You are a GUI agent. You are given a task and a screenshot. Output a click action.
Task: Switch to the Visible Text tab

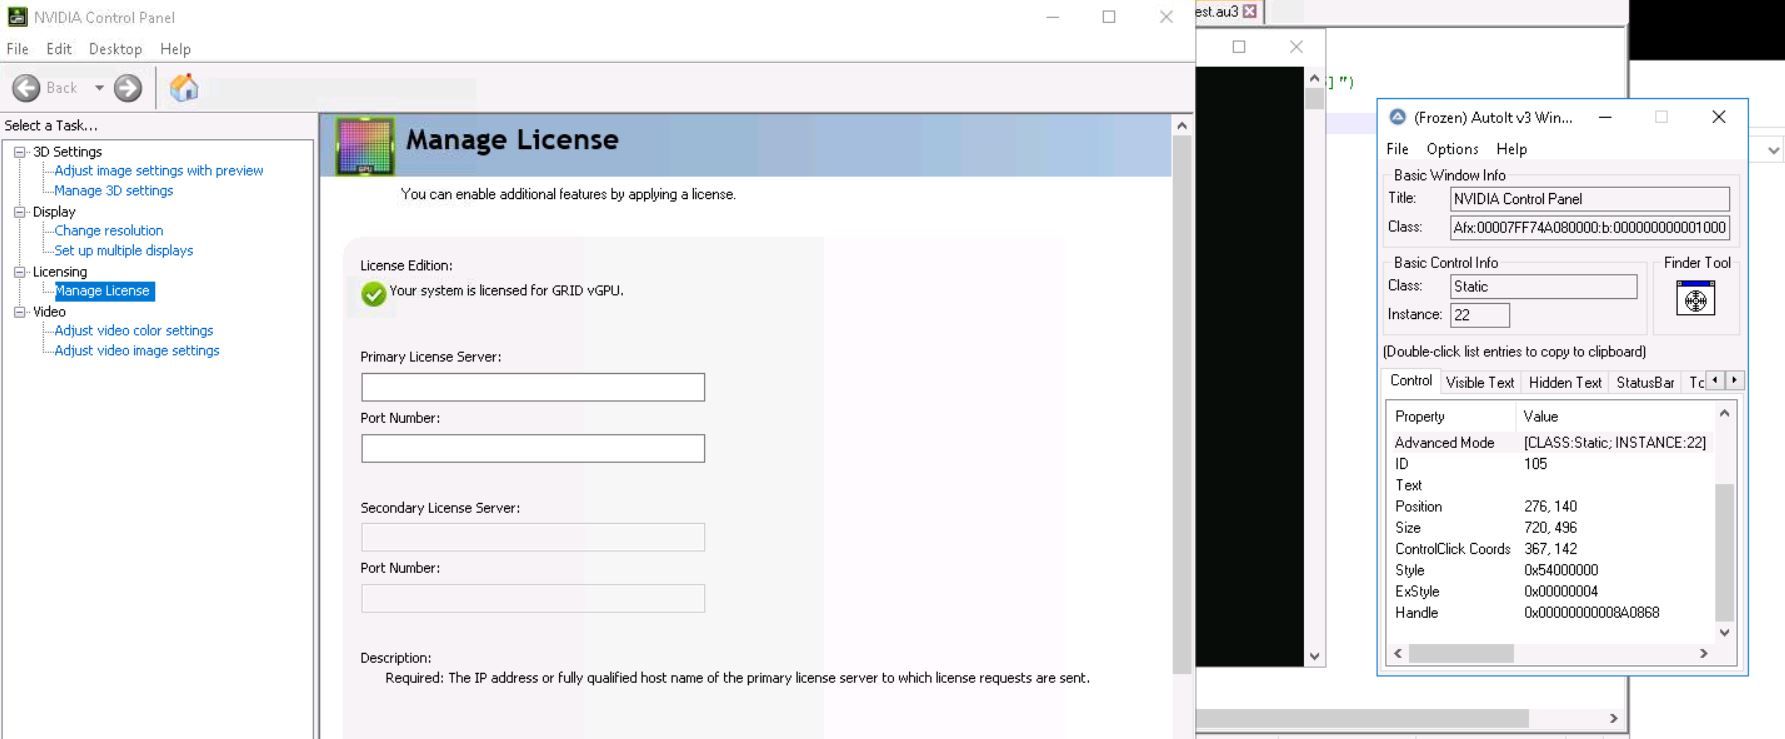tap(1480, 383)
